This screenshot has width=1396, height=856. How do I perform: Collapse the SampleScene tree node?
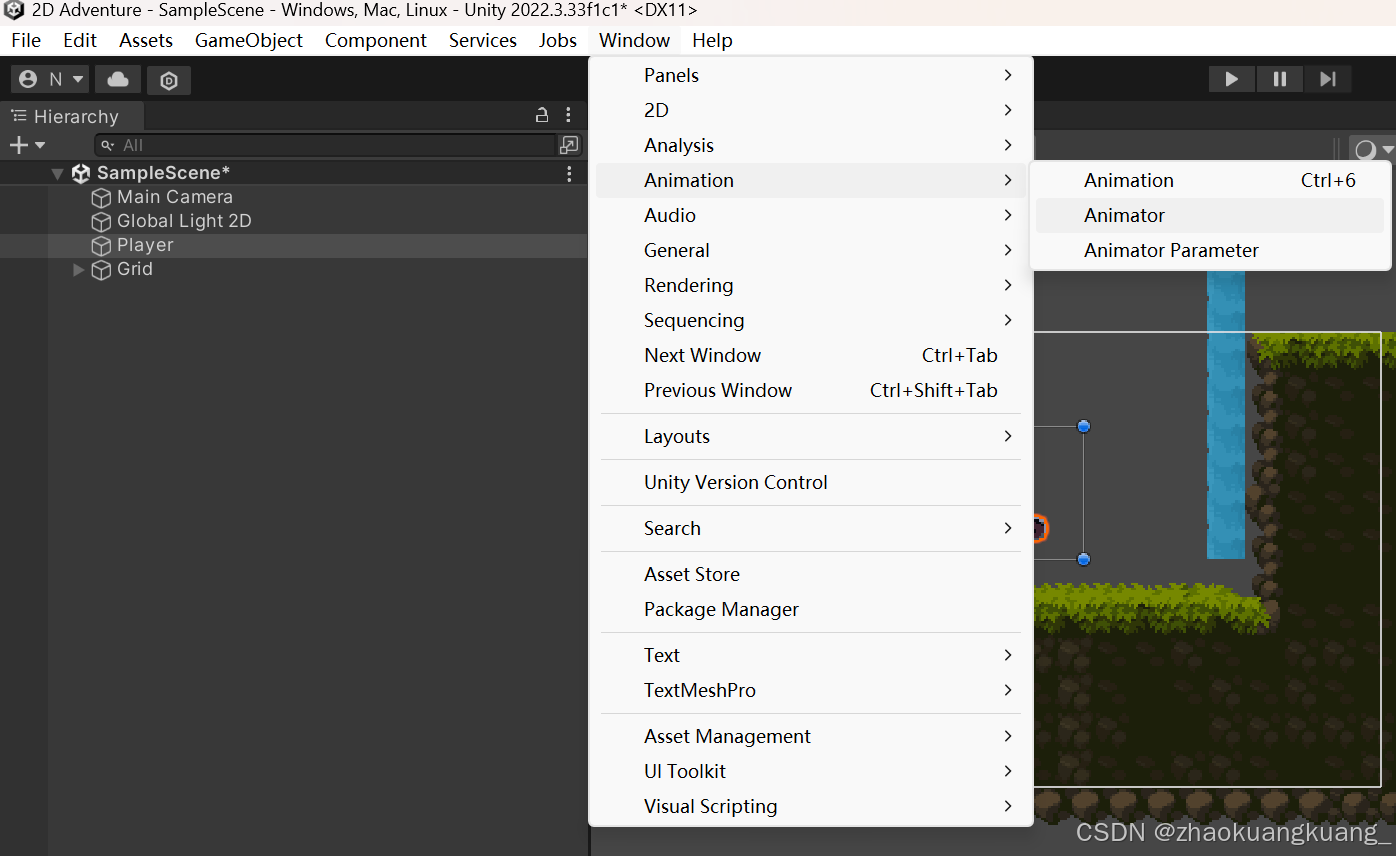(57, 173)
